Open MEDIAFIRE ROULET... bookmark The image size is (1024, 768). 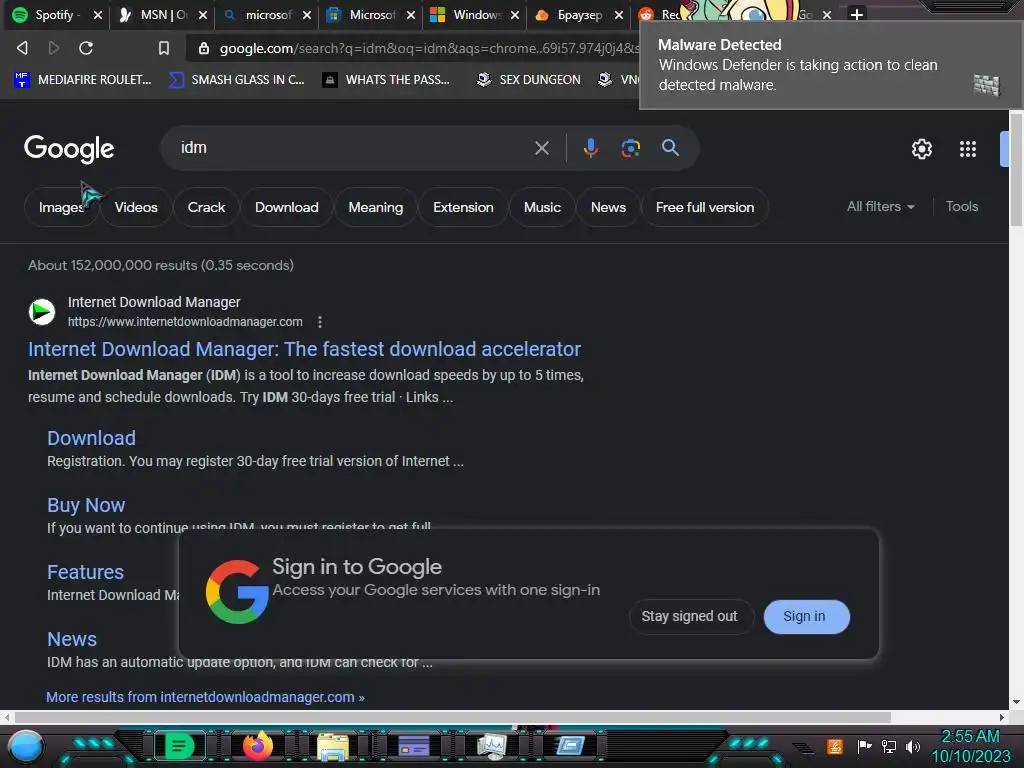click(83, 80)
